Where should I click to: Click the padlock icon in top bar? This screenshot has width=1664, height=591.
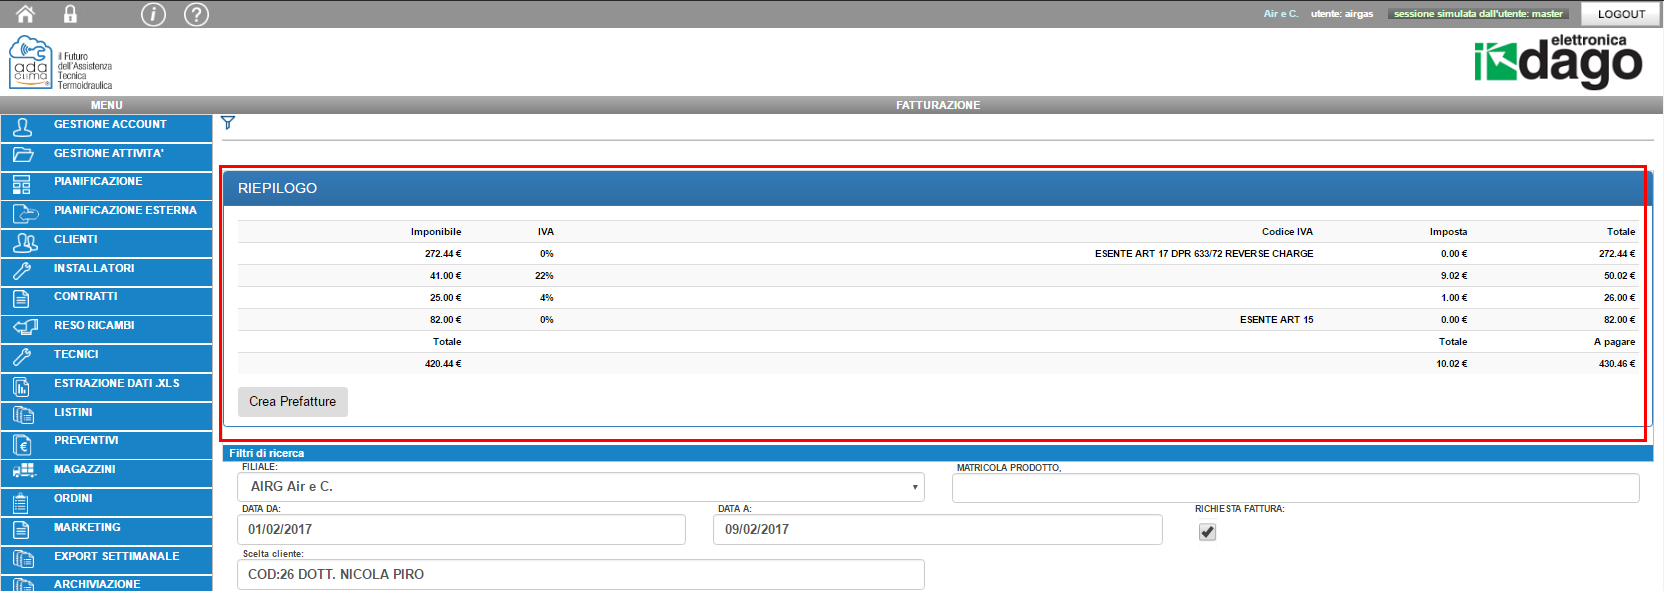(70, 14)
